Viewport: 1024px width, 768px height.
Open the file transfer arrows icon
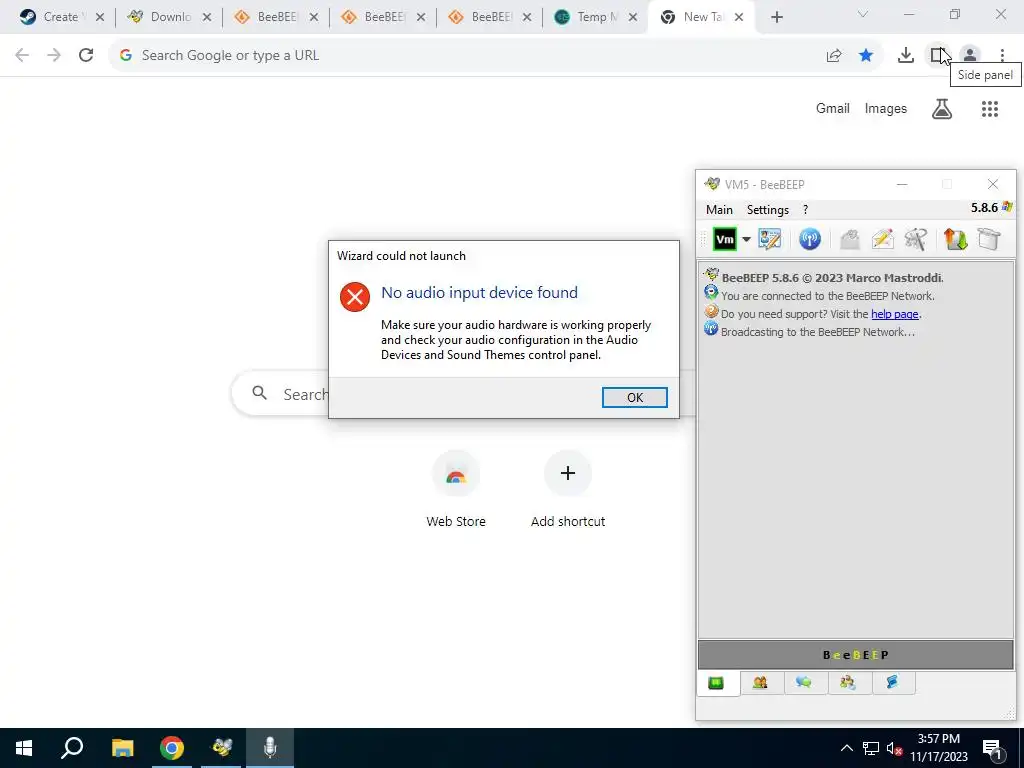955,239
